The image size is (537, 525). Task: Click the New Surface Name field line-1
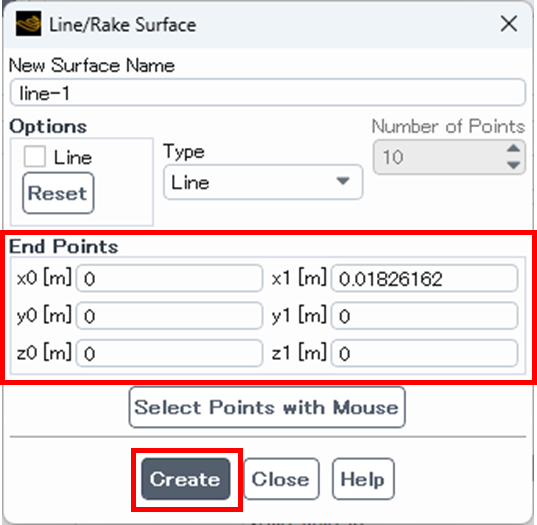point(268,92)
